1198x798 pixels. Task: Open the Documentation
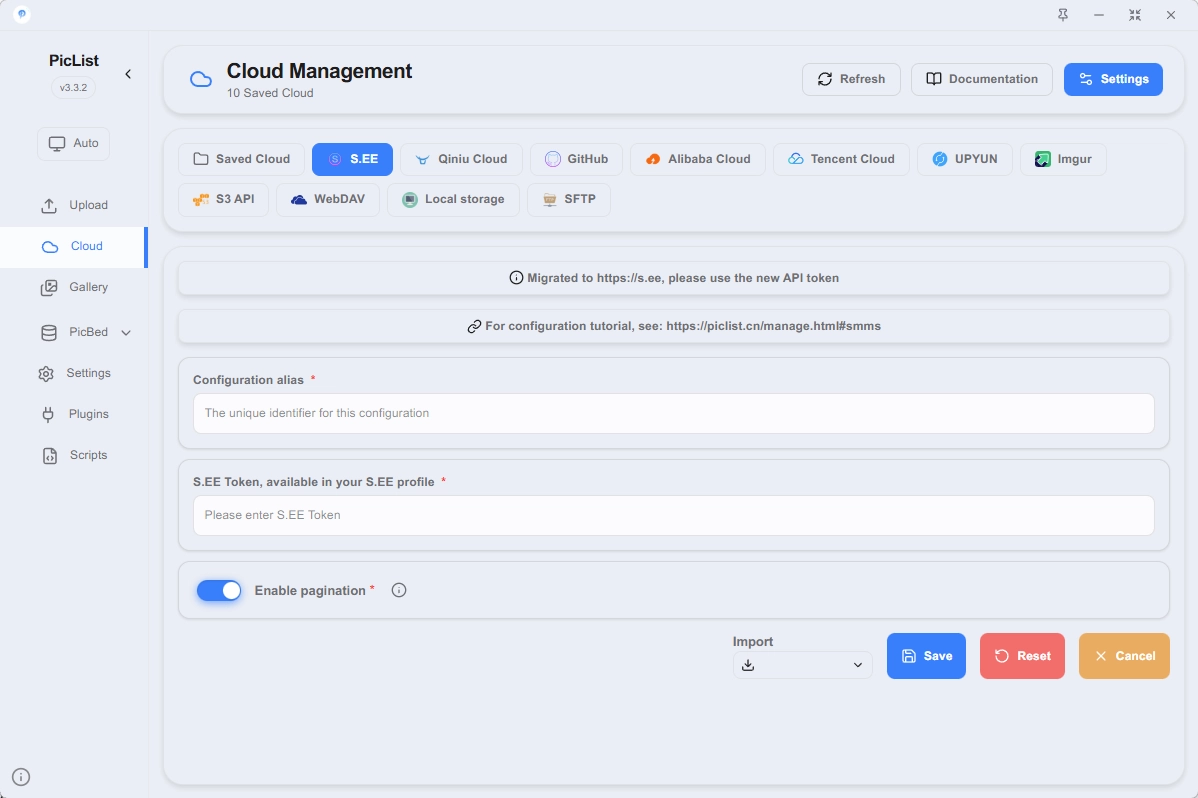tap(982, 79)
